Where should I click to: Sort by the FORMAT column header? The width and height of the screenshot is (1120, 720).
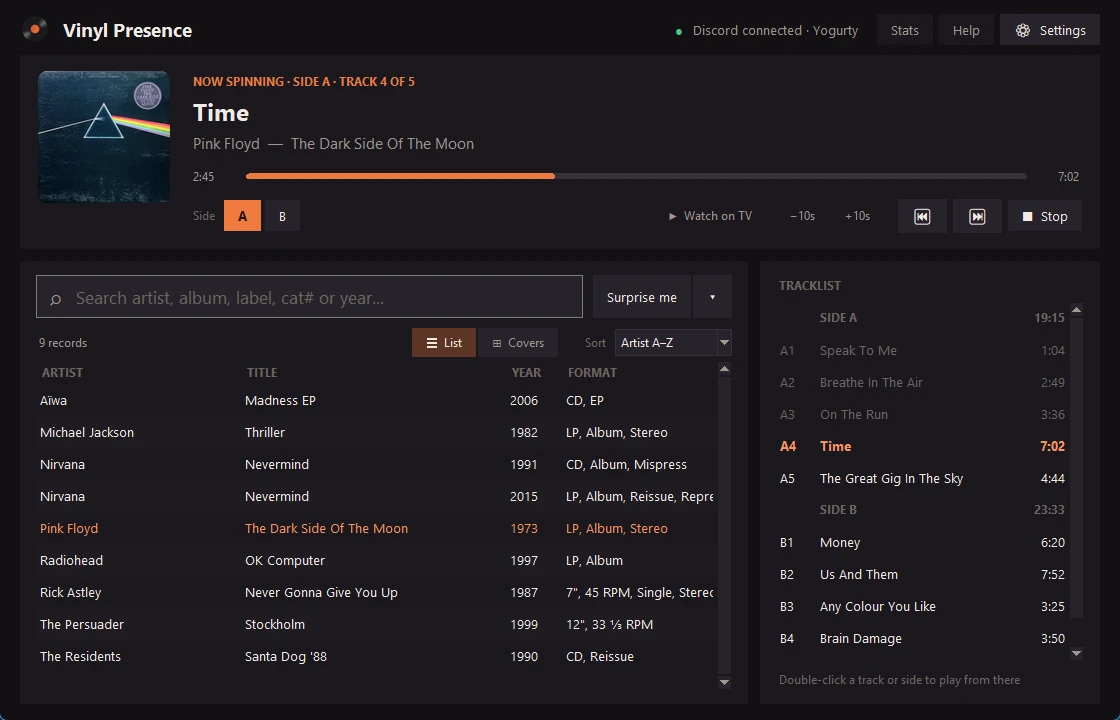pyautogui.click(x=592, y=372)
